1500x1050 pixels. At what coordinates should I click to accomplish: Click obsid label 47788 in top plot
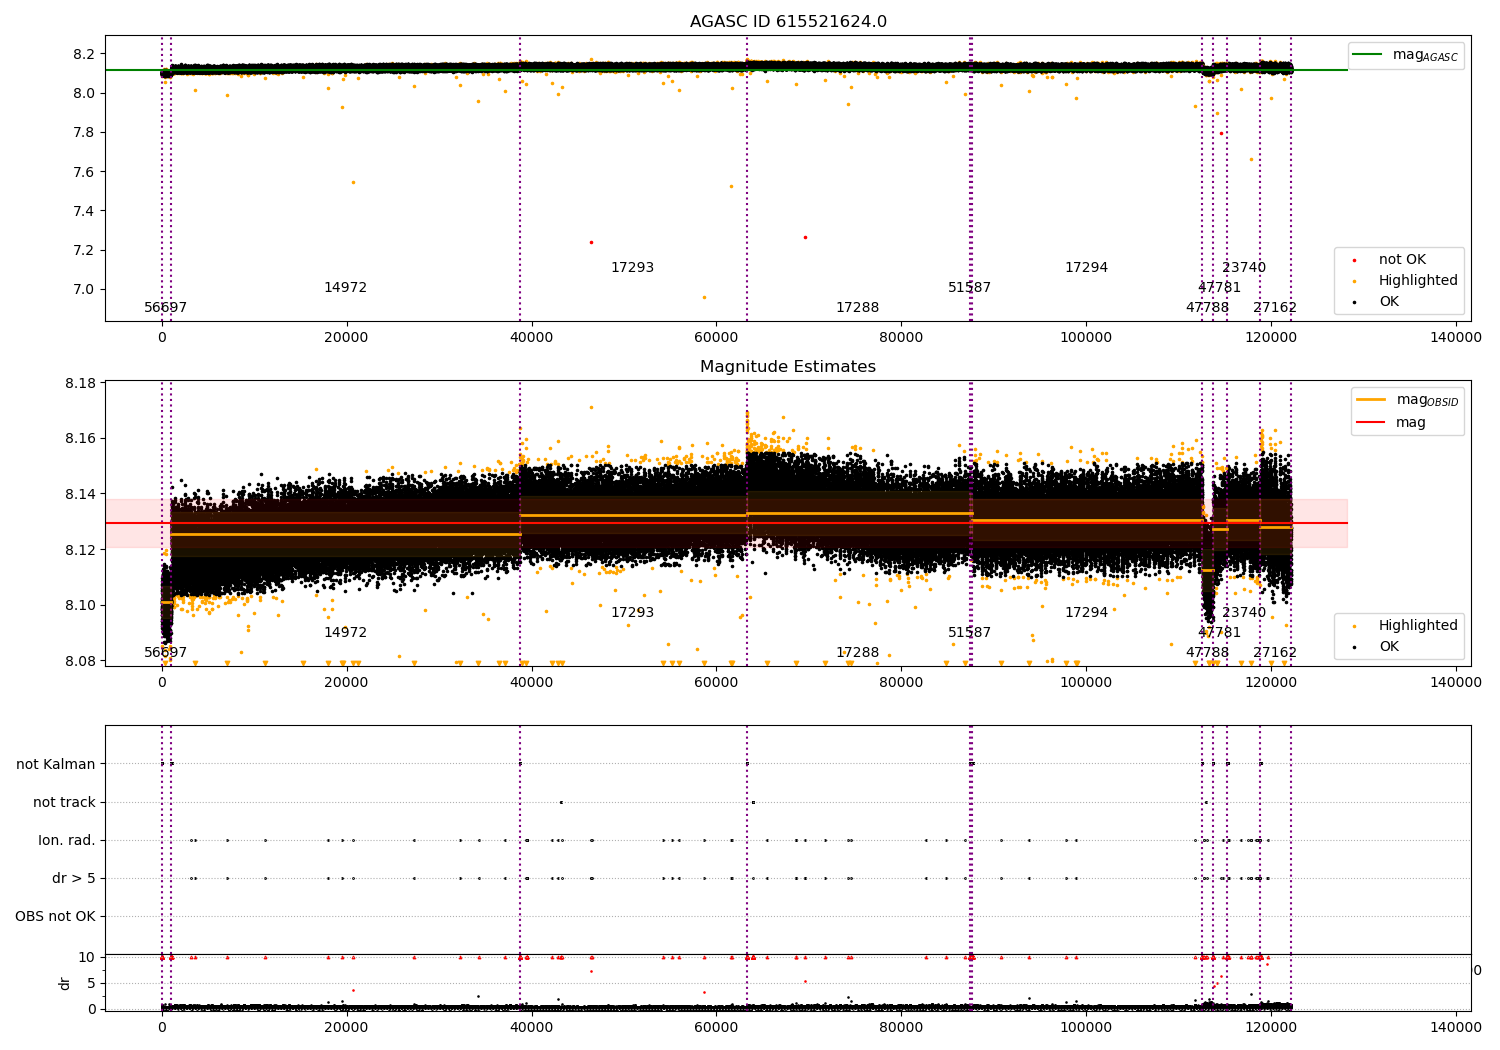(1207, 308)
